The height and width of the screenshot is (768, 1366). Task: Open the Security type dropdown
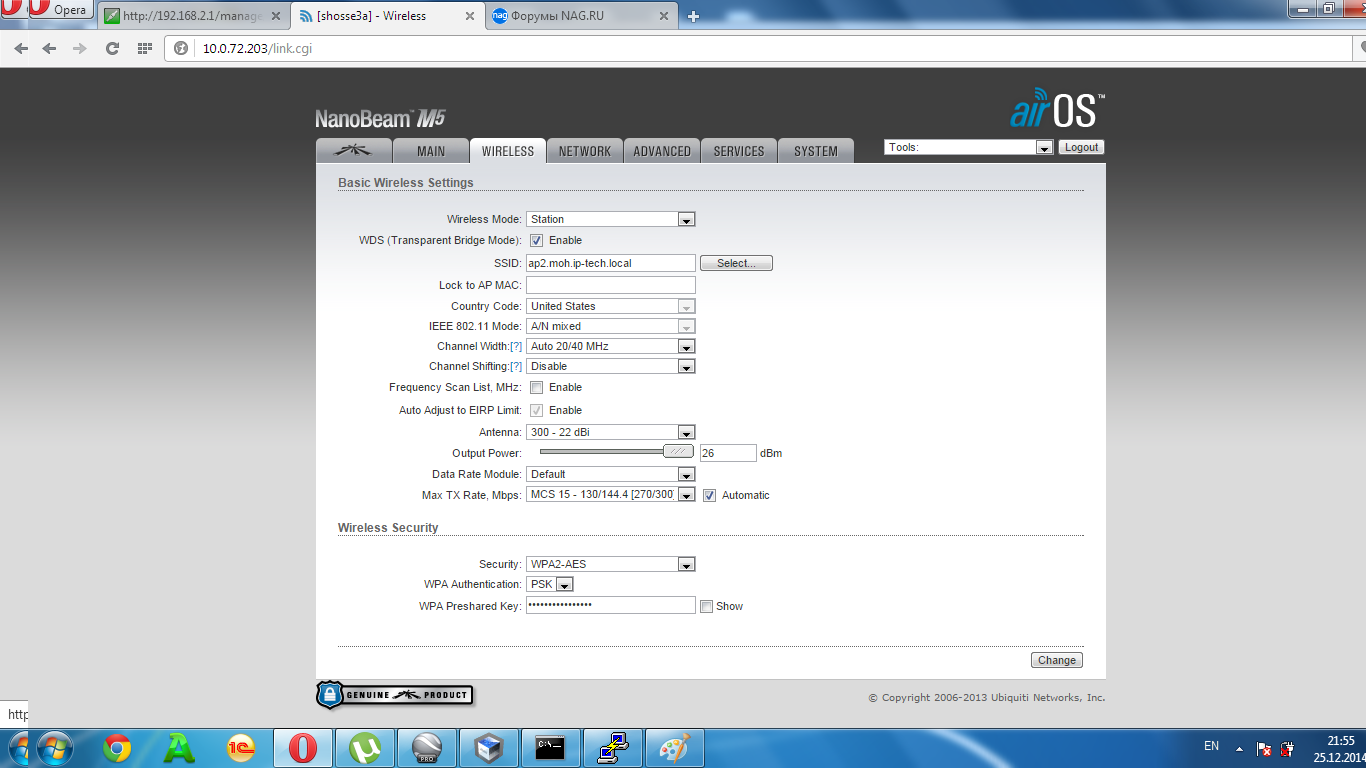click(x=611, y=564)
